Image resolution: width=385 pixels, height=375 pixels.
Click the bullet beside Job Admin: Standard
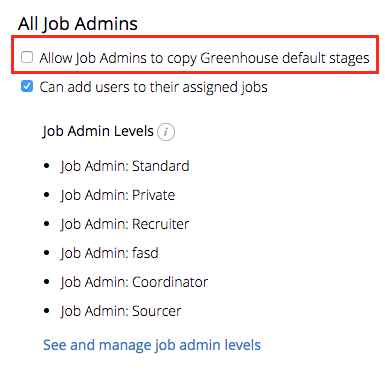47,166
